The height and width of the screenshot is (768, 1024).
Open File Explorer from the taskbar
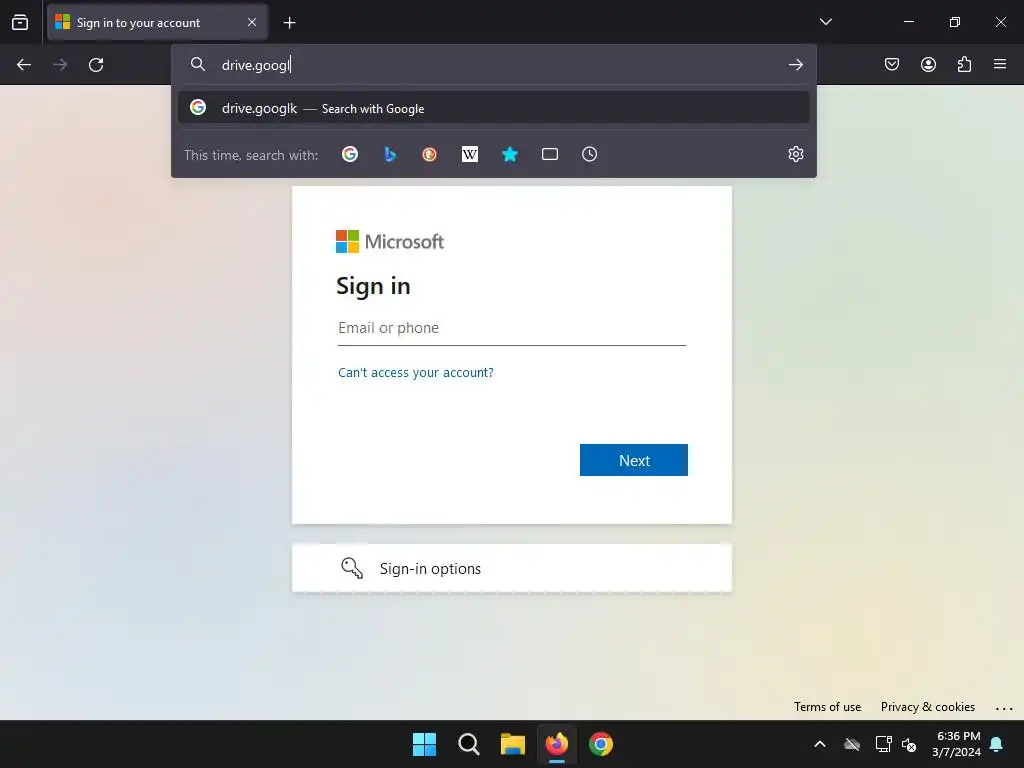coord(513,744)
